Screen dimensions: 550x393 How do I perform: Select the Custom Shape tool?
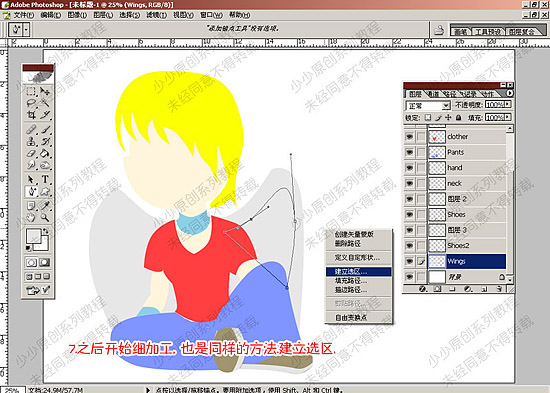point(45,192)
